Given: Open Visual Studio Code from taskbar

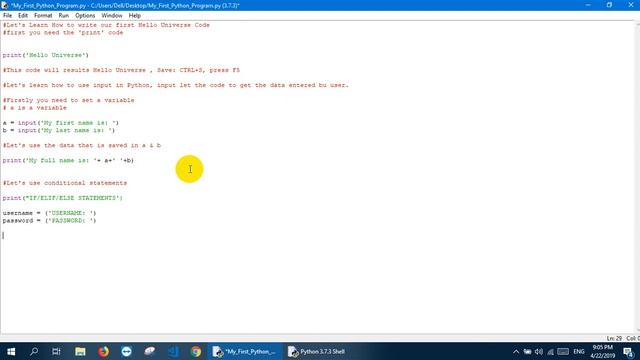Looking at the screenshot, I should point(173,351).
